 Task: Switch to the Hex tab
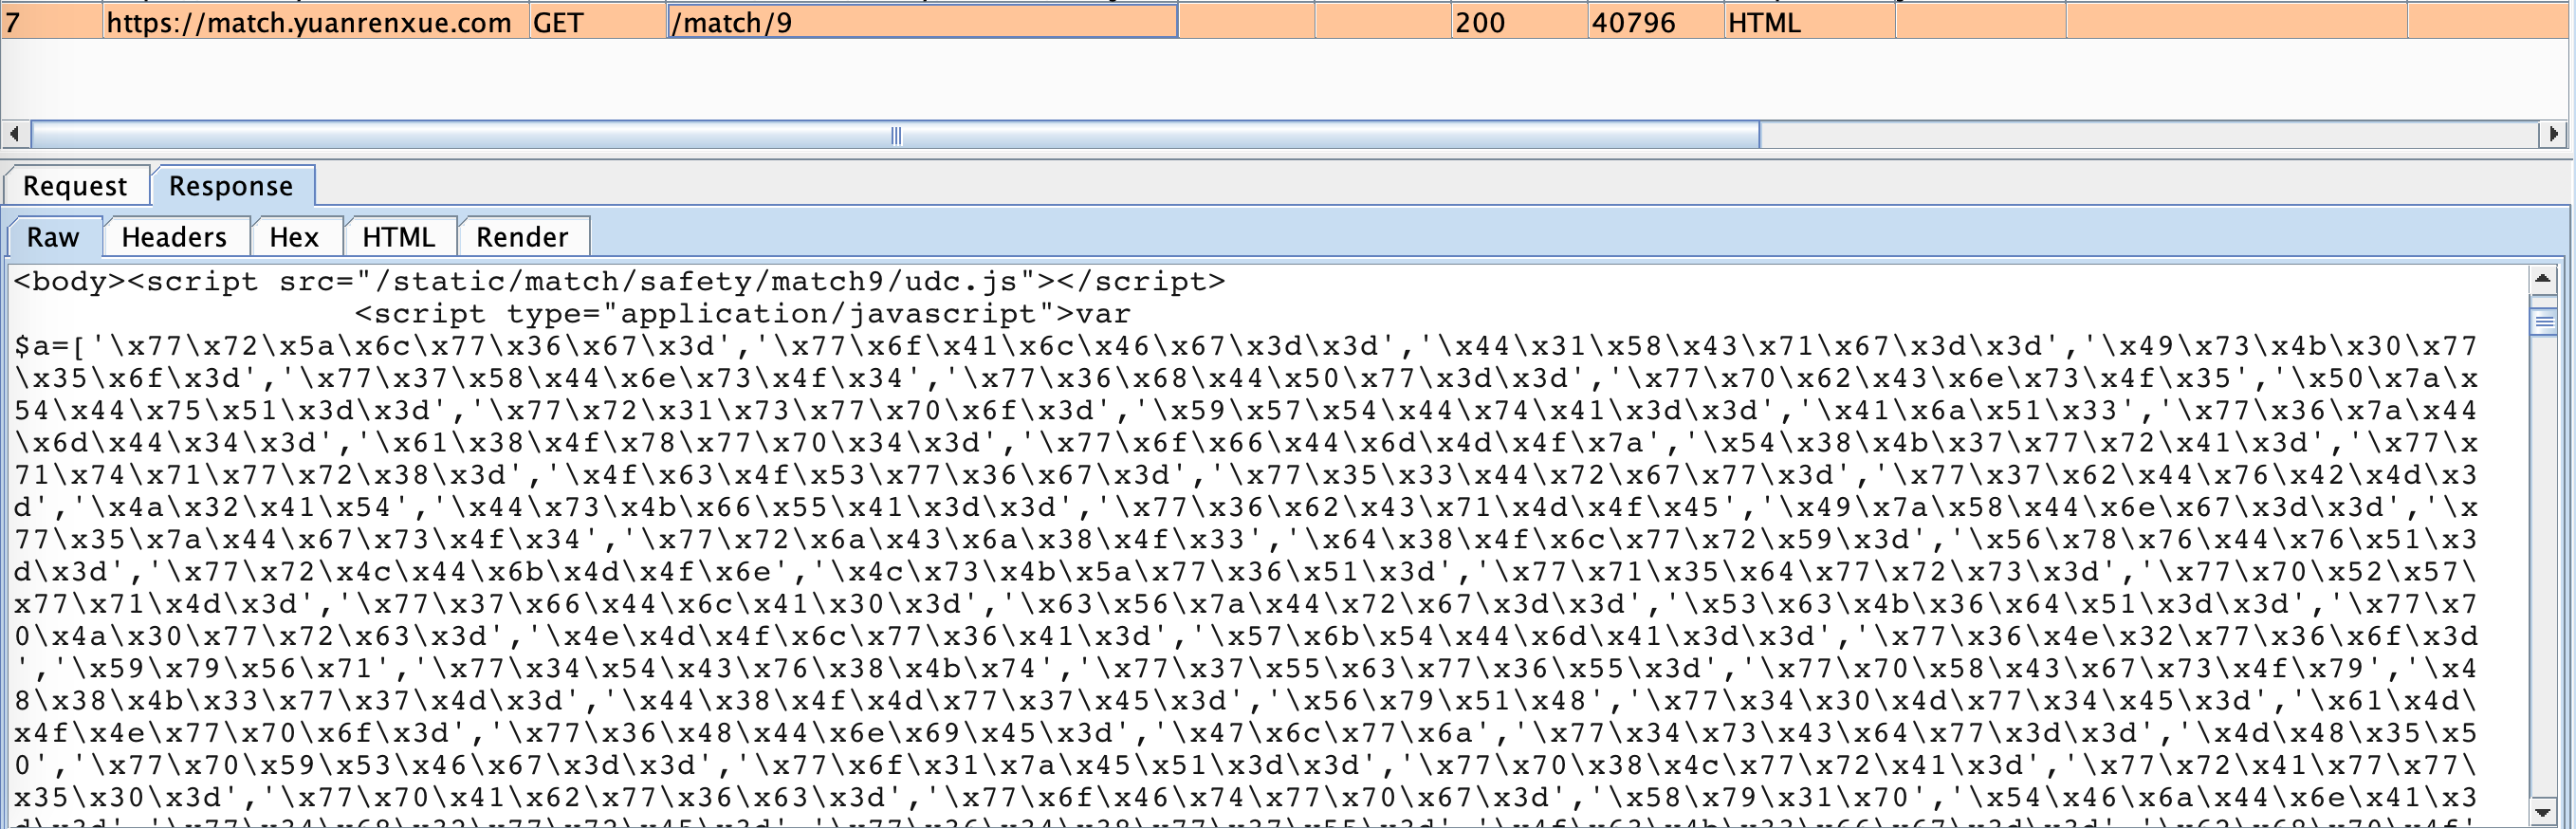click(294, 237)
